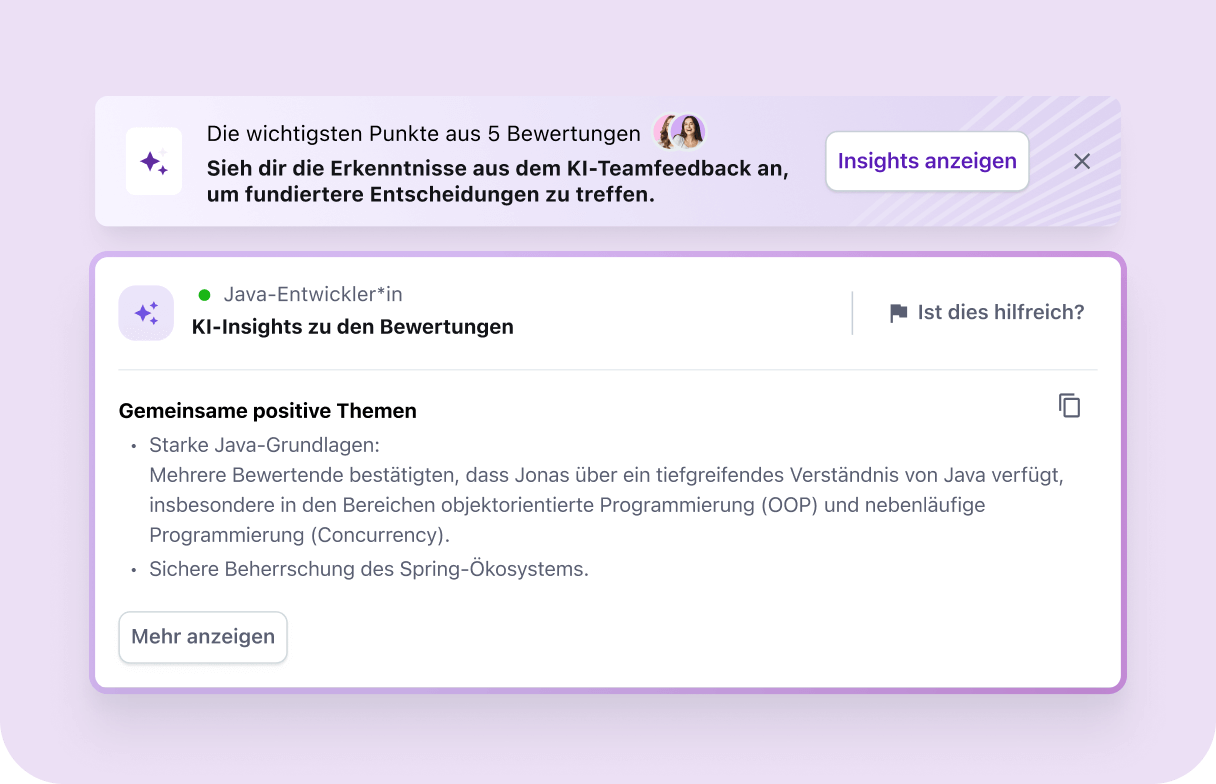Image resolution: width=1216 pixels, height=784 pixels.
Task: Click the paragraph mentioning Jonas's Java understanding
Action: tap(605, 505)
